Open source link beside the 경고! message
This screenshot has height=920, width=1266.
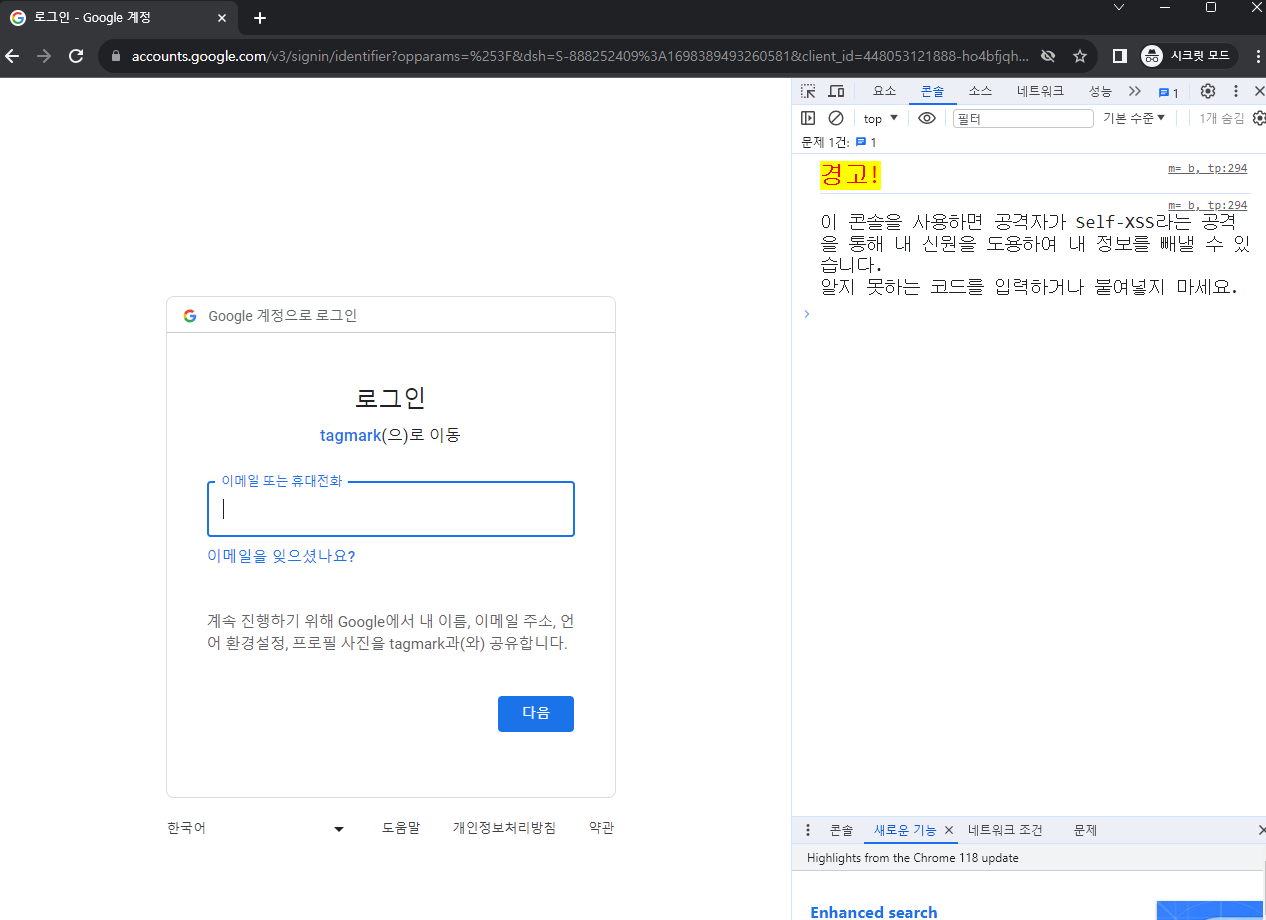(1207, 168)
